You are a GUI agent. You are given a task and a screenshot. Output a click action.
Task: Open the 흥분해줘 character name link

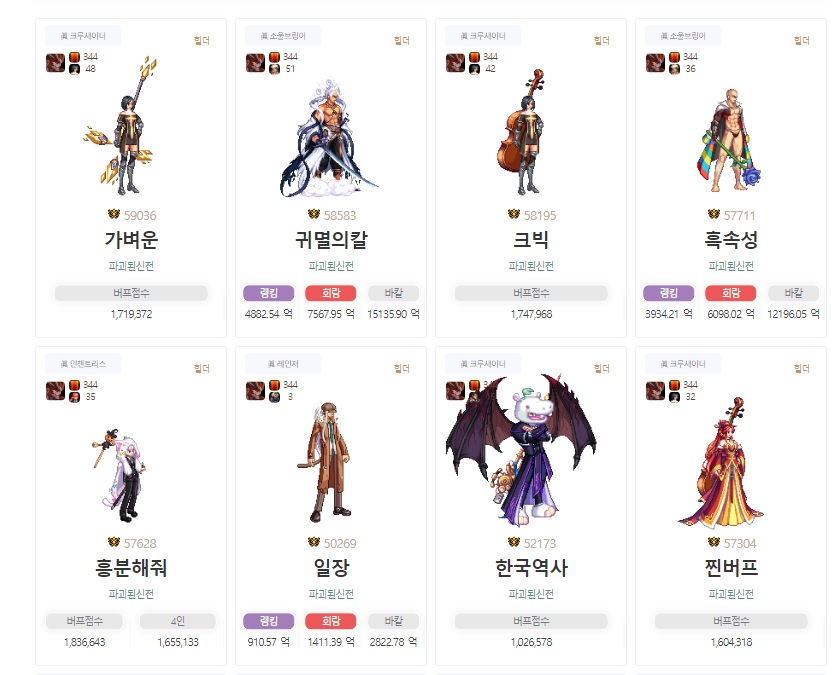pos(131,567)
